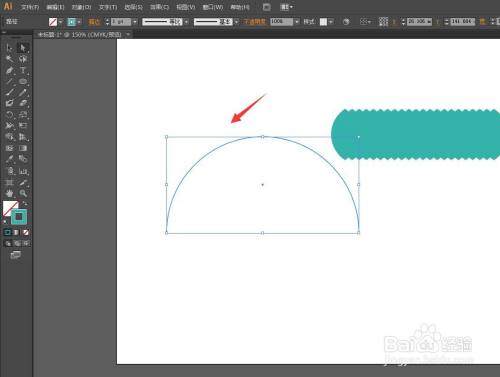Open the stroke weight dropdown arrow
Viewport: 500px width, 377px height.
(x=135, y=22)
